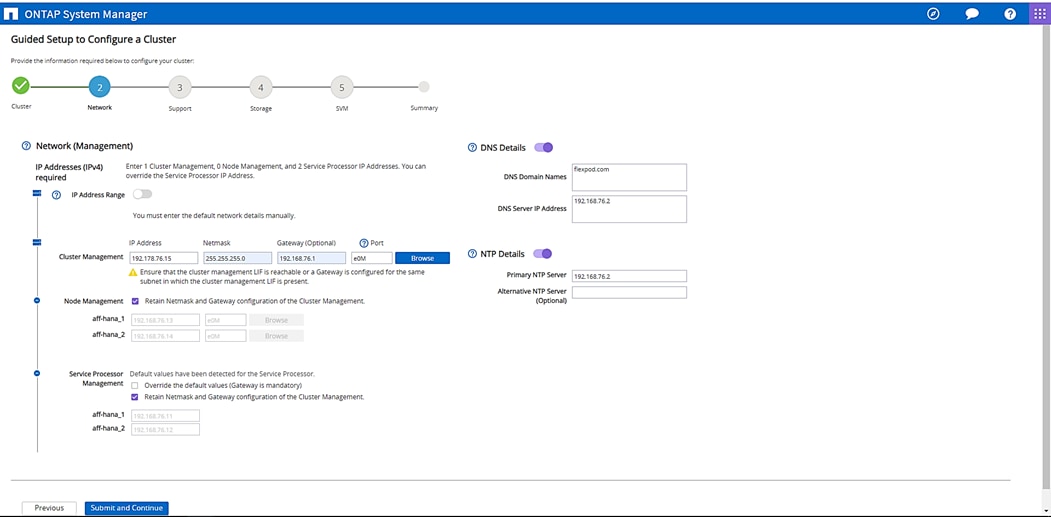Uncheck Service Processor Retain Netmask and Gateway checkbox
Image resolution: width=1051 pixels, height=517 pixels.
coord(135,397)
